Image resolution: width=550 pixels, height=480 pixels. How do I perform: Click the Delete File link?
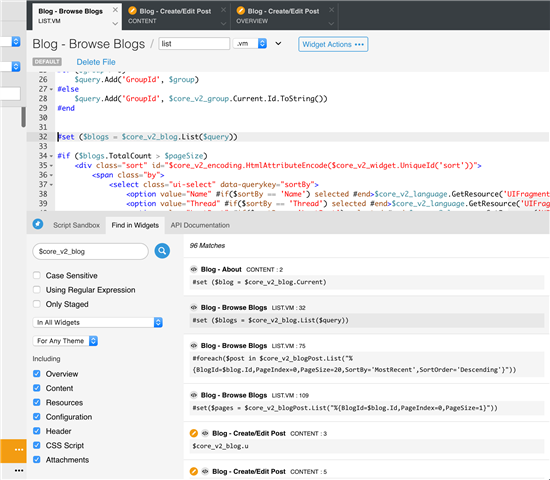click(96, 62)
